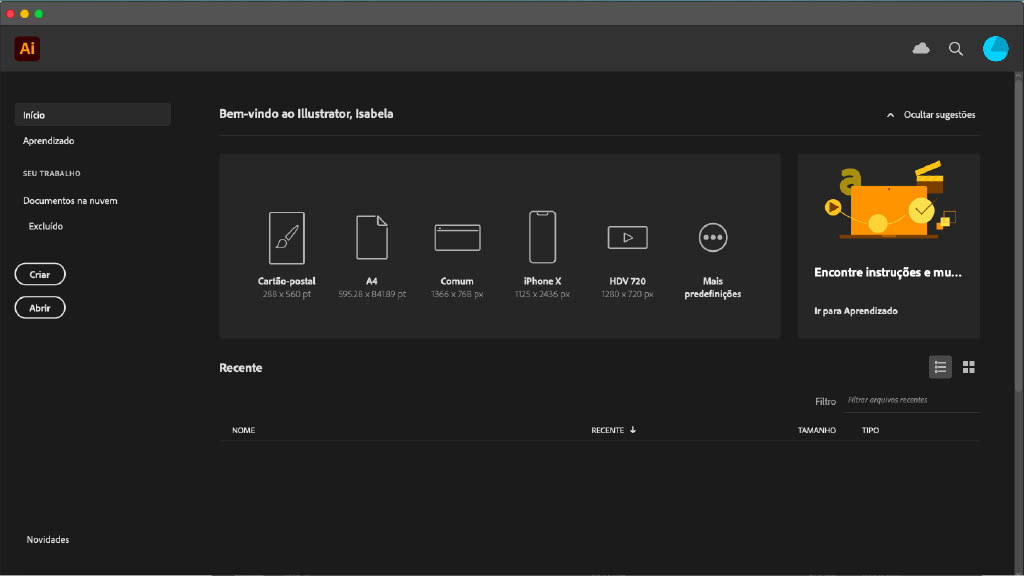Open Documentos na nuvem
This screenshot has height=576, width=1024.
coord(71,200)
